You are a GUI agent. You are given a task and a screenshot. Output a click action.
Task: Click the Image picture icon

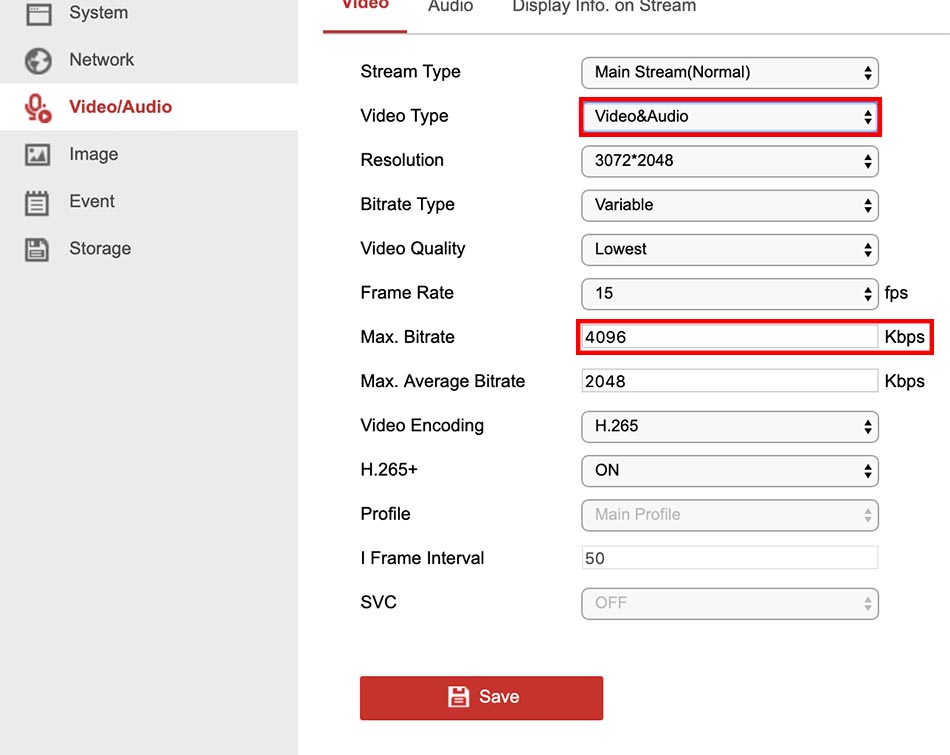coord(38,155)
